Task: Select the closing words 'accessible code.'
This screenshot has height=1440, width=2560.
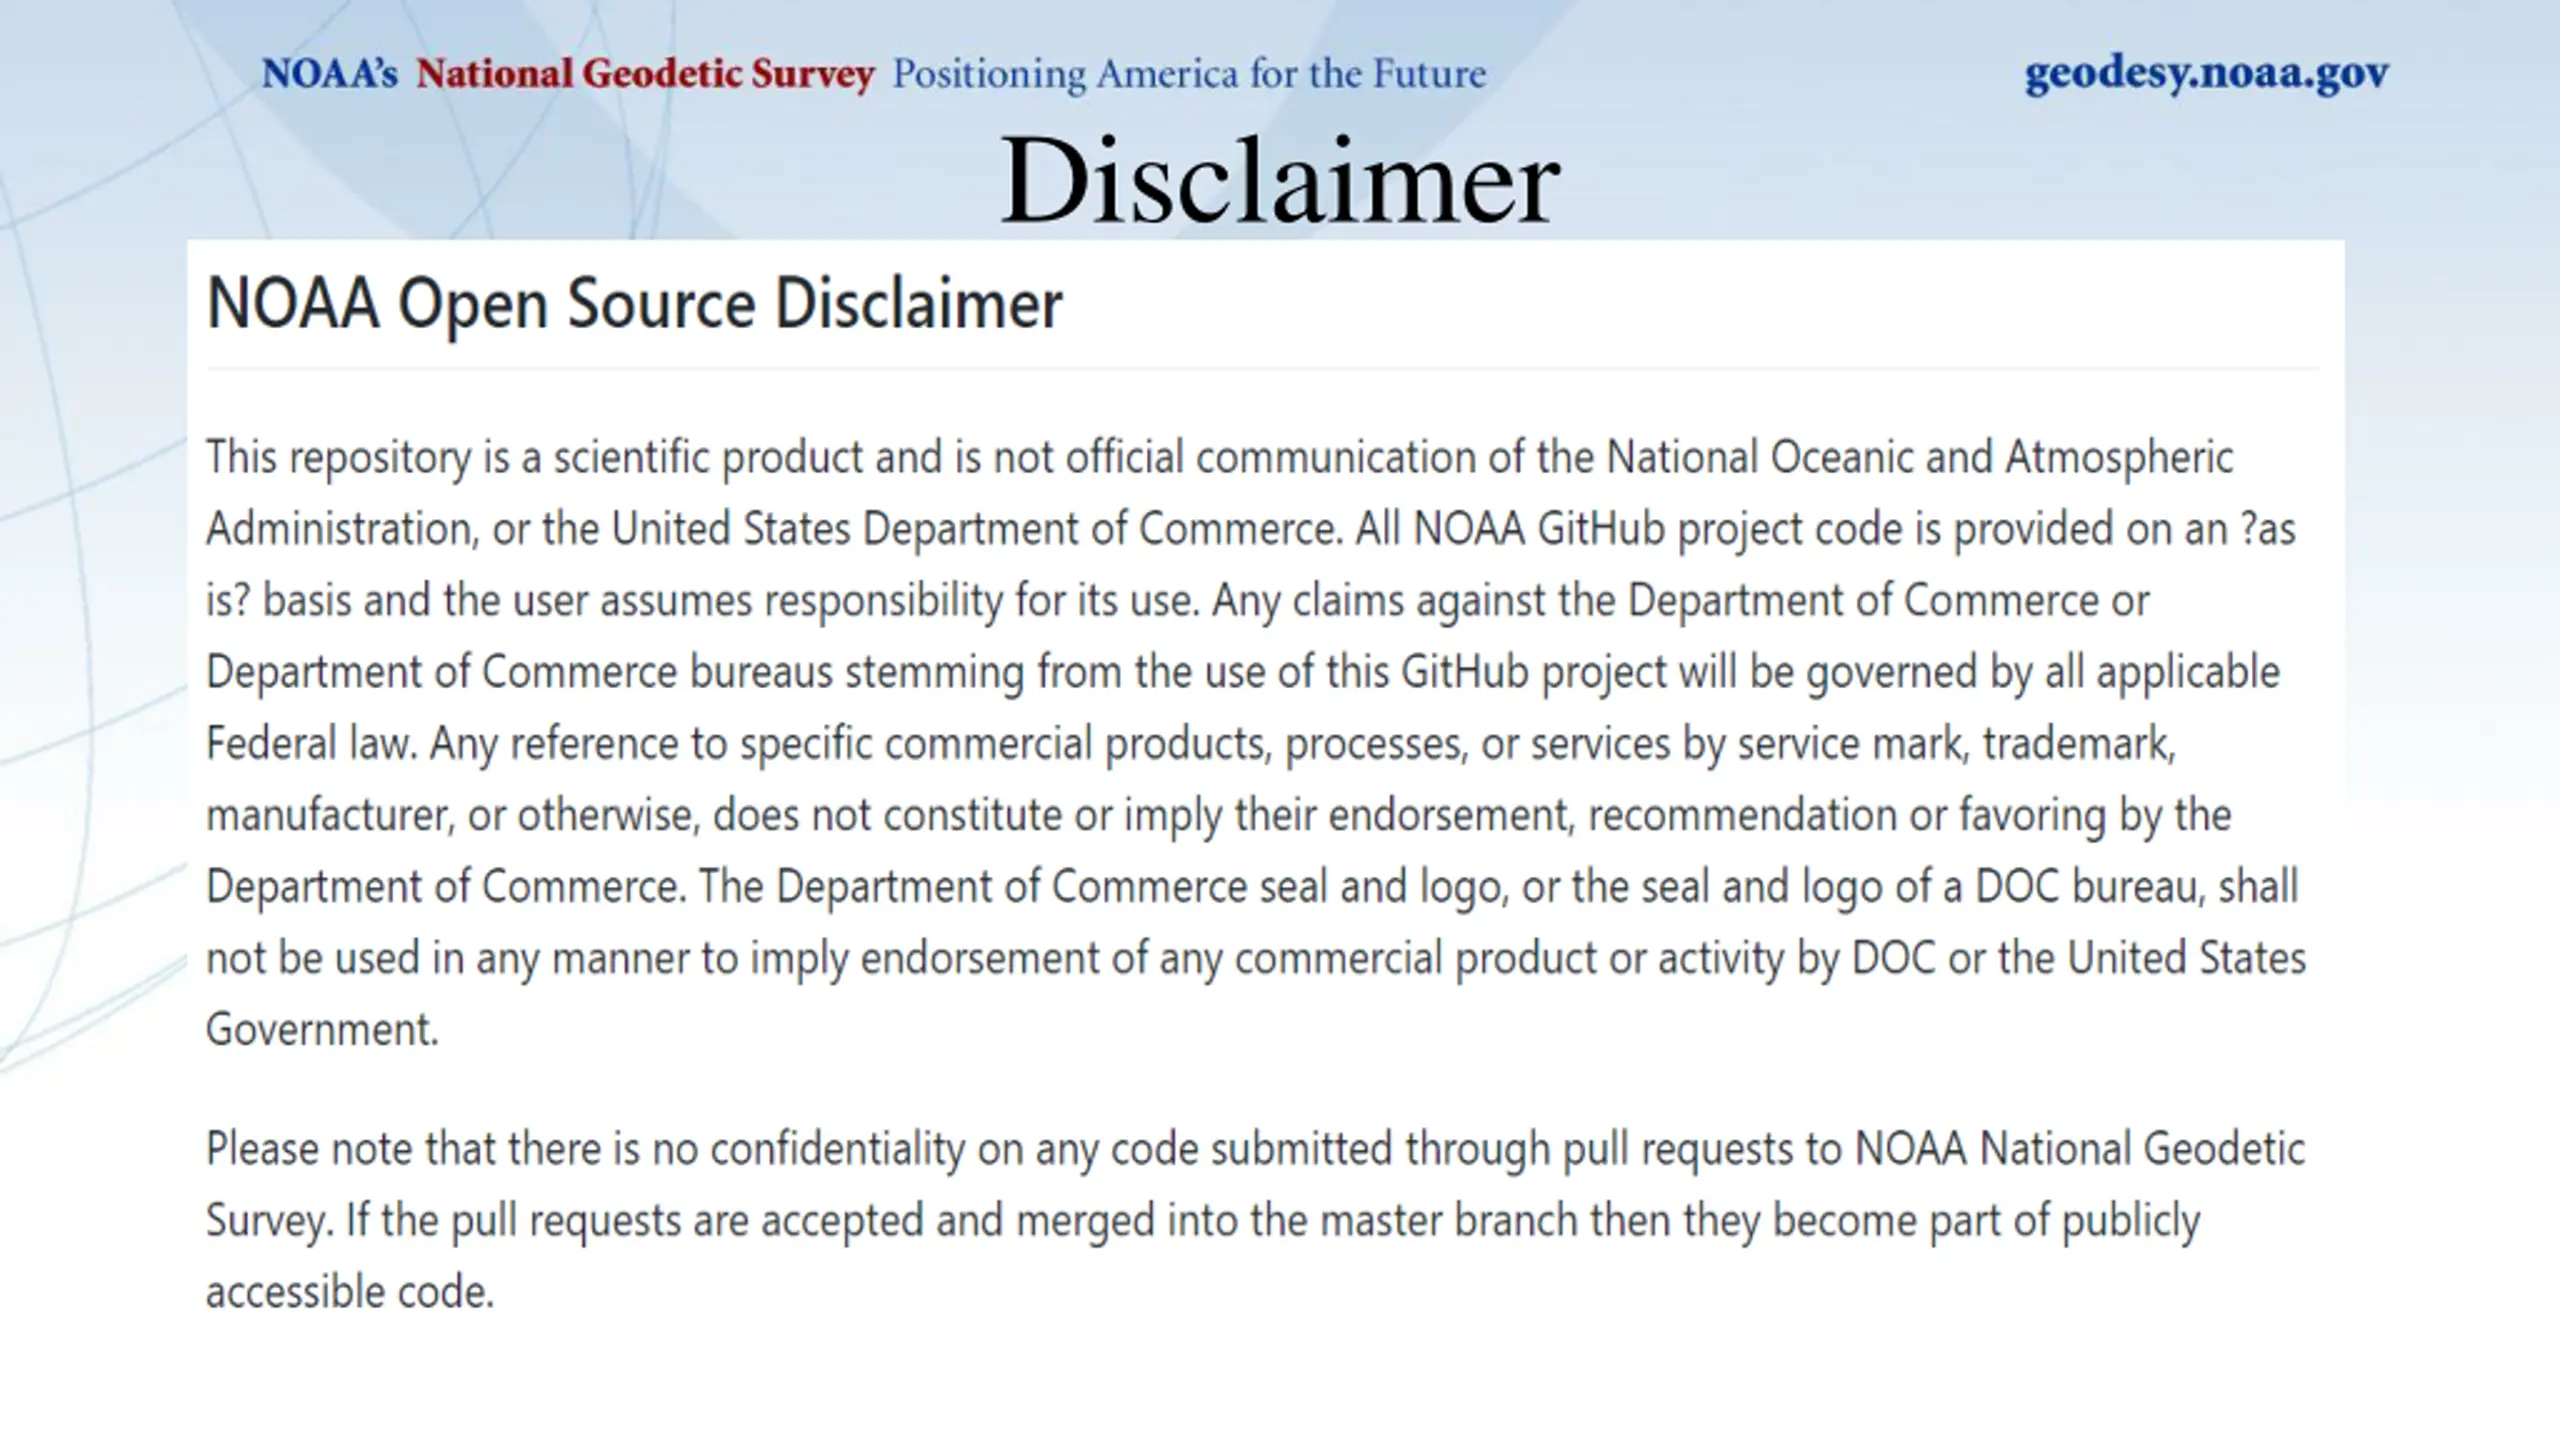Action: (x=350, y=1293)
